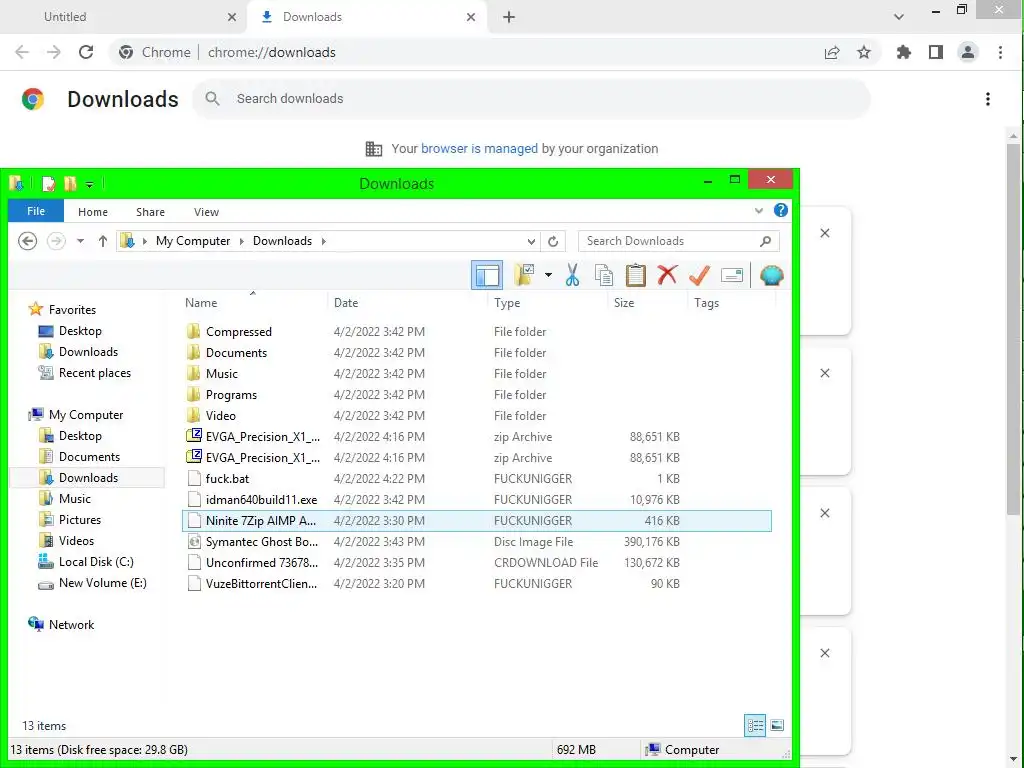Go up one folder level in Explorer
The height and width of the screenshot is (768, 1024).
[103, 241]
